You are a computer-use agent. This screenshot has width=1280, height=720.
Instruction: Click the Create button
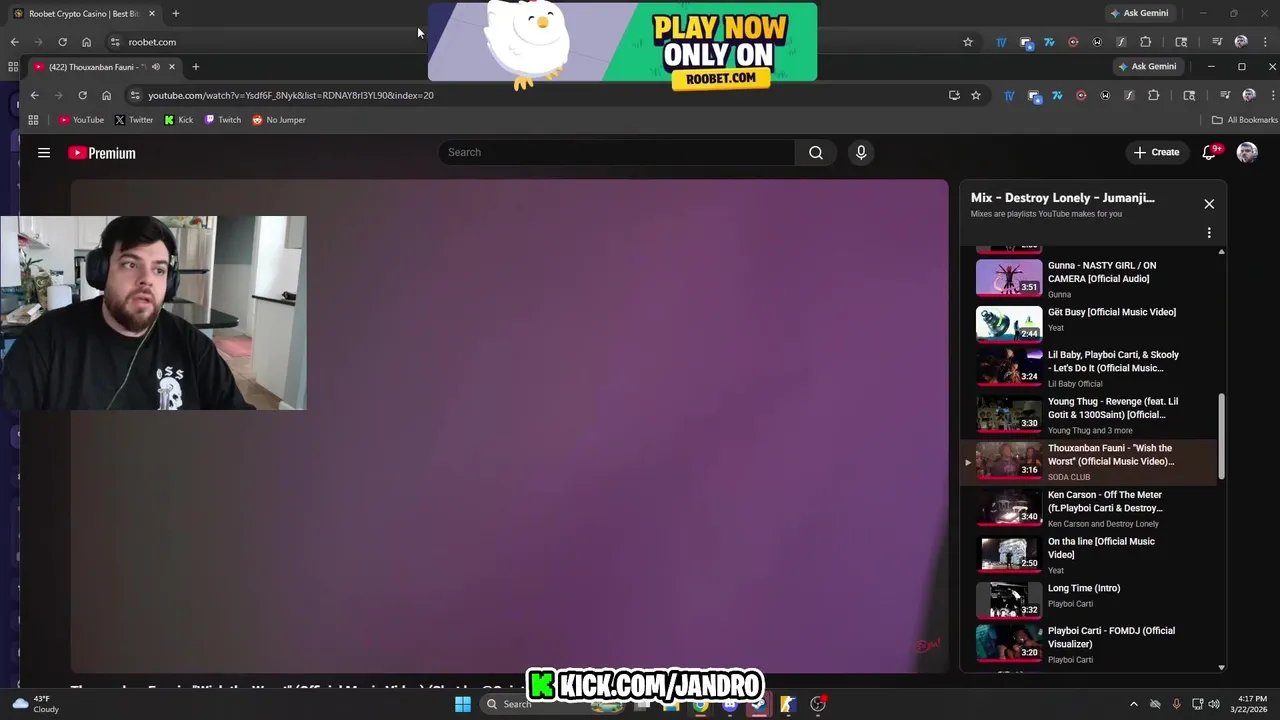[1156, 152]
